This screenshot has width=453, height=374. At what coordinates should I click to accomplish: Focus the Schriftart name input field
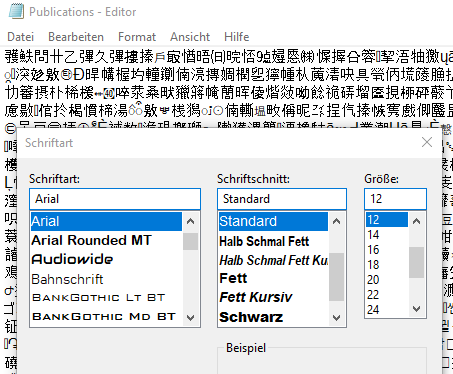115,199
